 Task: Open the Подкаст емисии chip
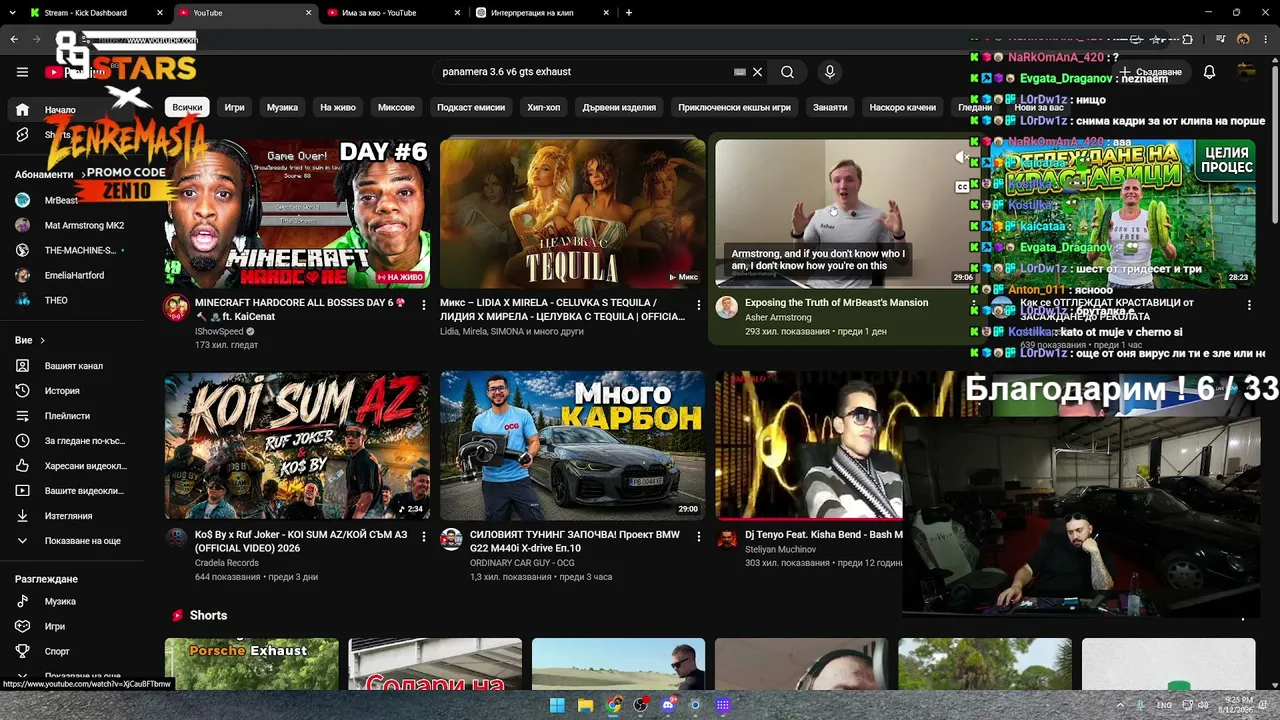pos(471,107)
